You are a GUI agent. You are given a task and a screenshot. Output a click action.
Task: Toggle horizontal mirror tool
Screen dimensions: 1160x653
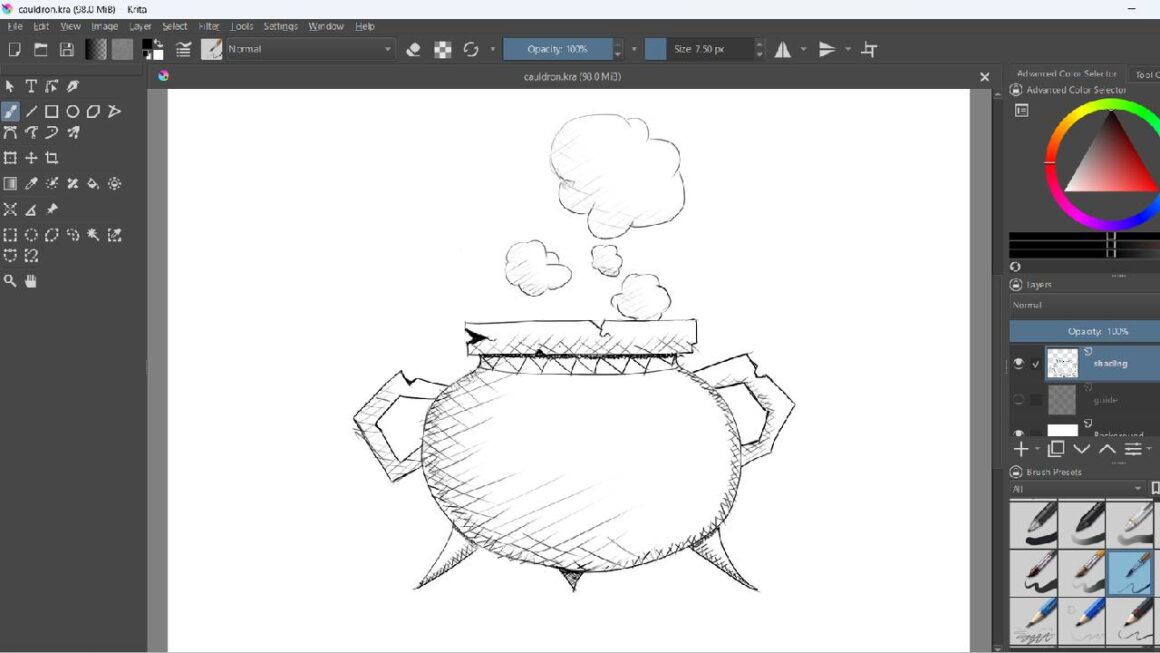click(x=782, y=50)
